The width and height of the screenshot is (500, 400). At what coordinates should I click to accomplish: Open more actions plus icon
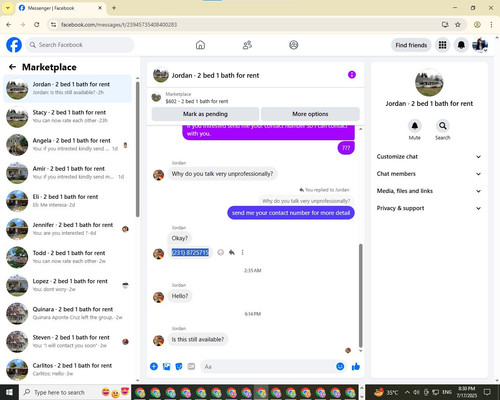[154, 367]
